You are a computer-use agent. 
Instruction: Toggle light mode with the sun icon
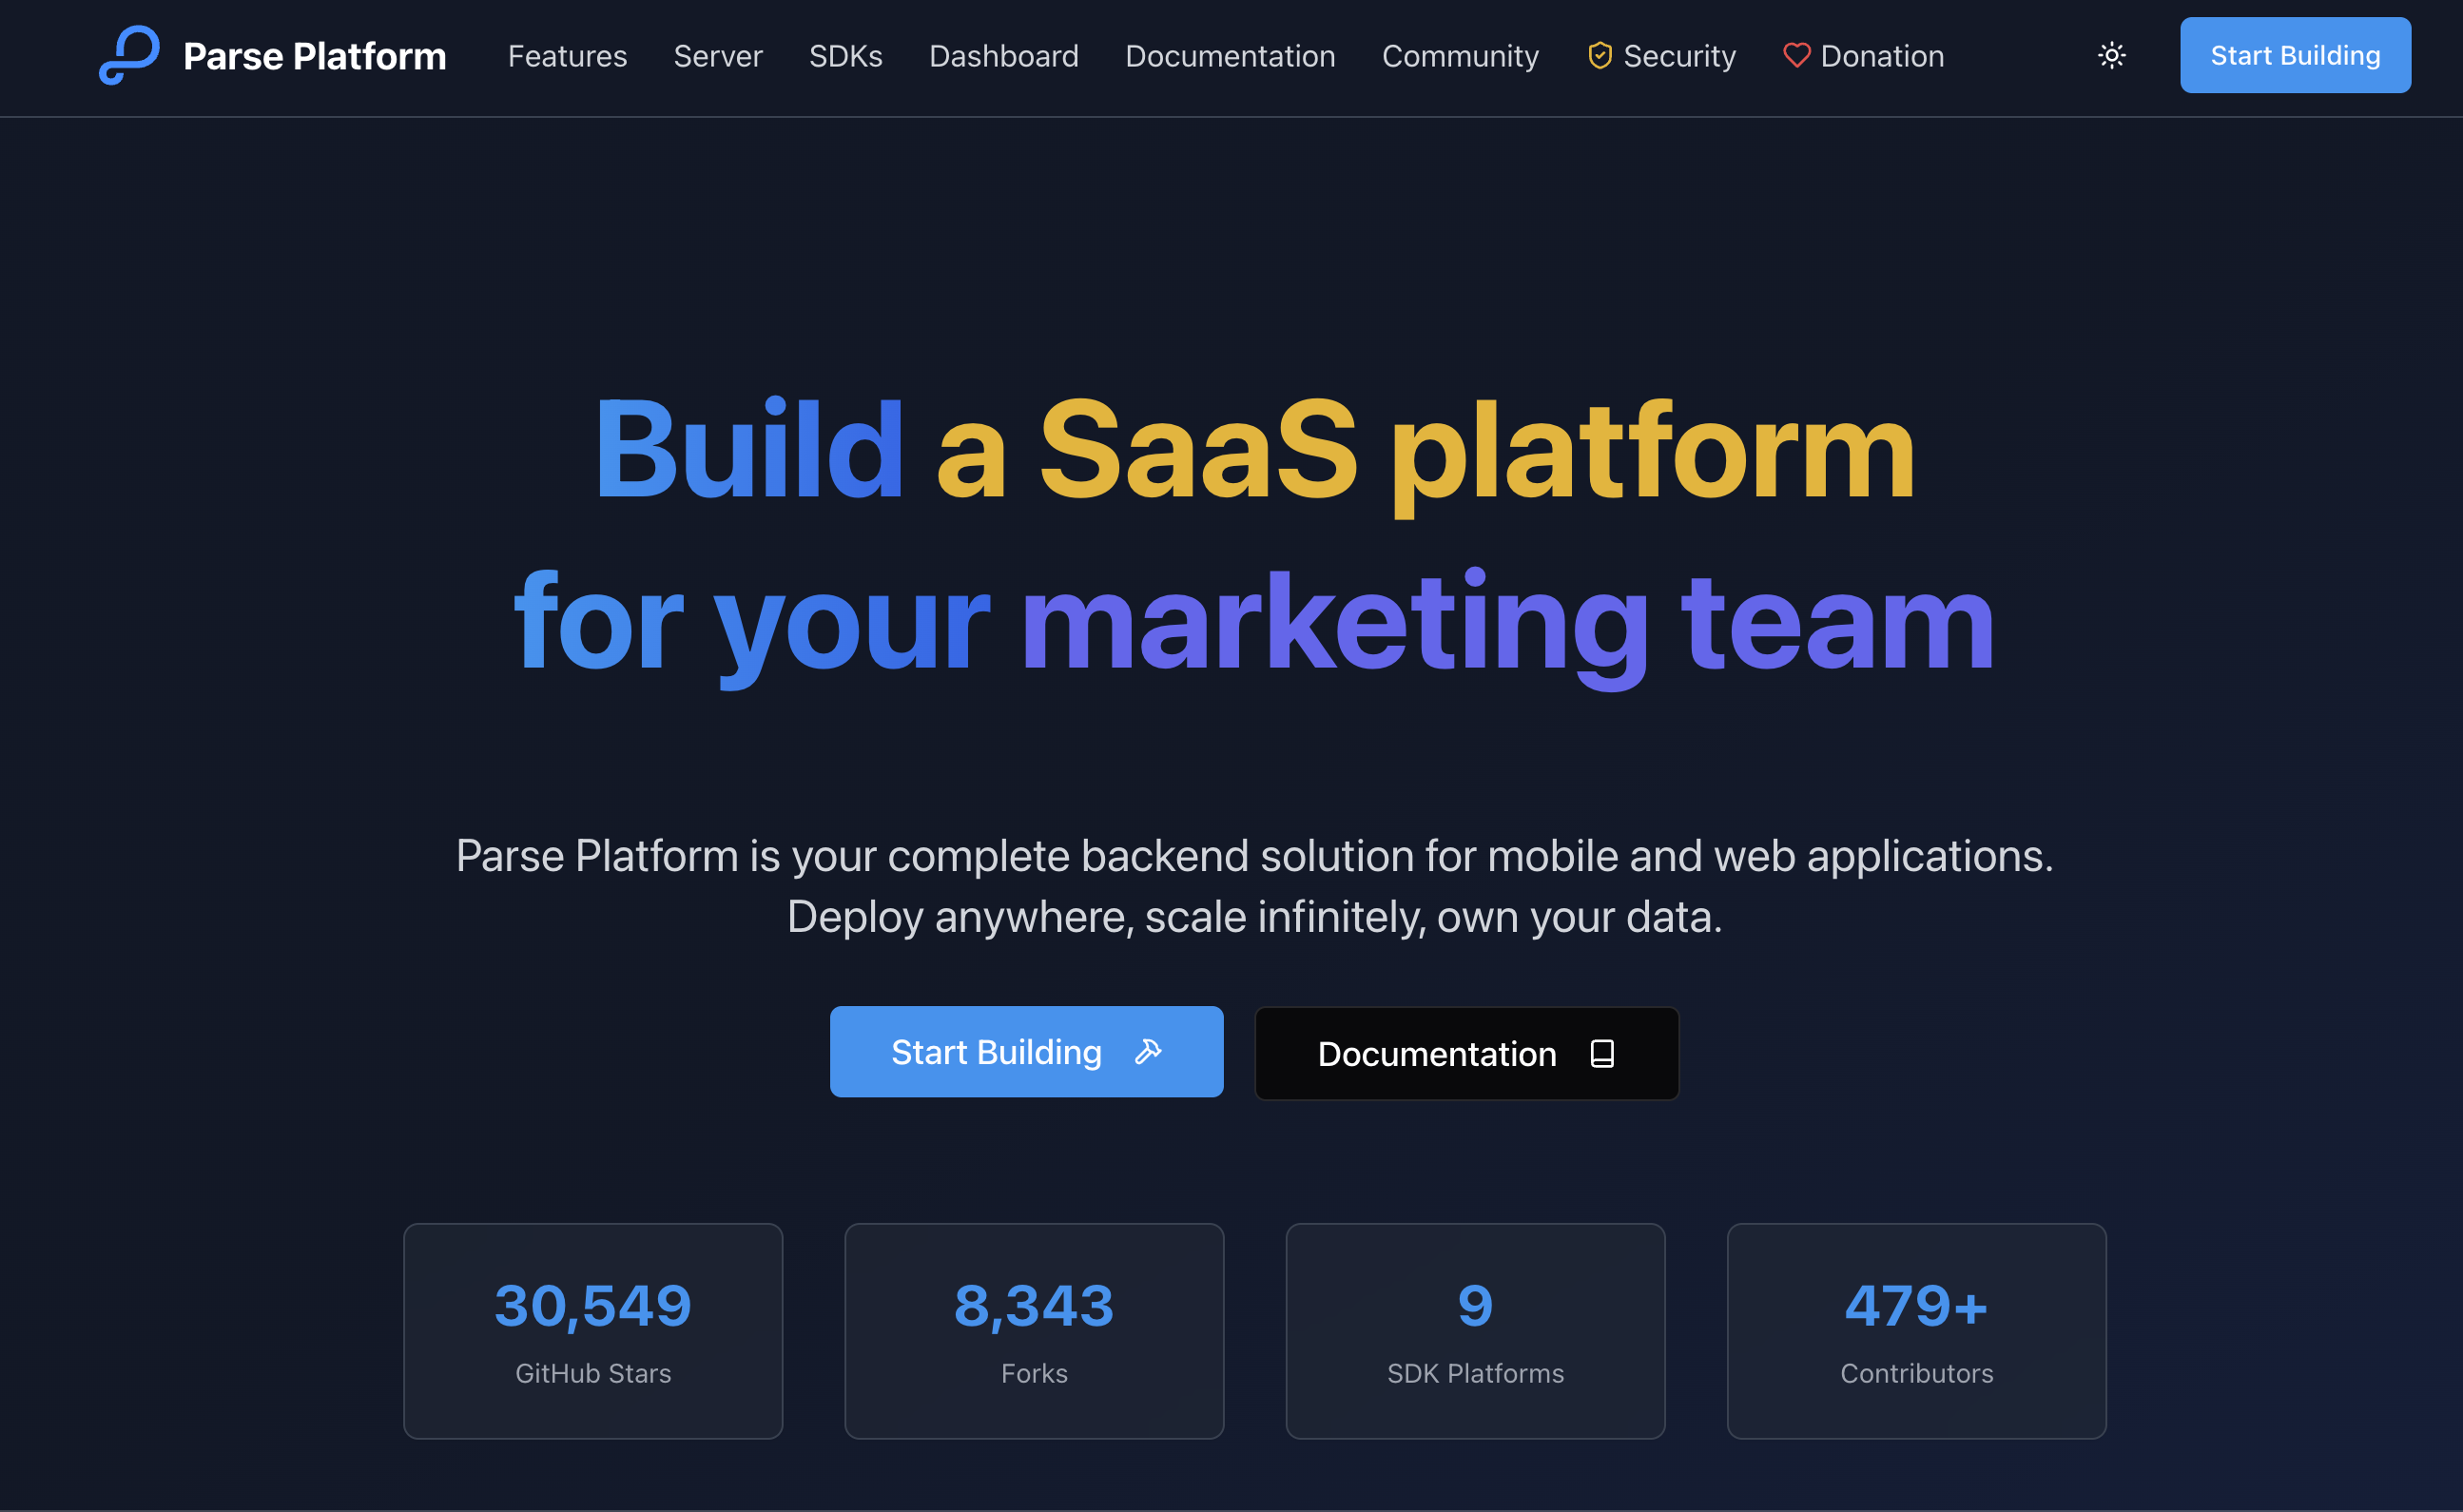[2110, 55]
